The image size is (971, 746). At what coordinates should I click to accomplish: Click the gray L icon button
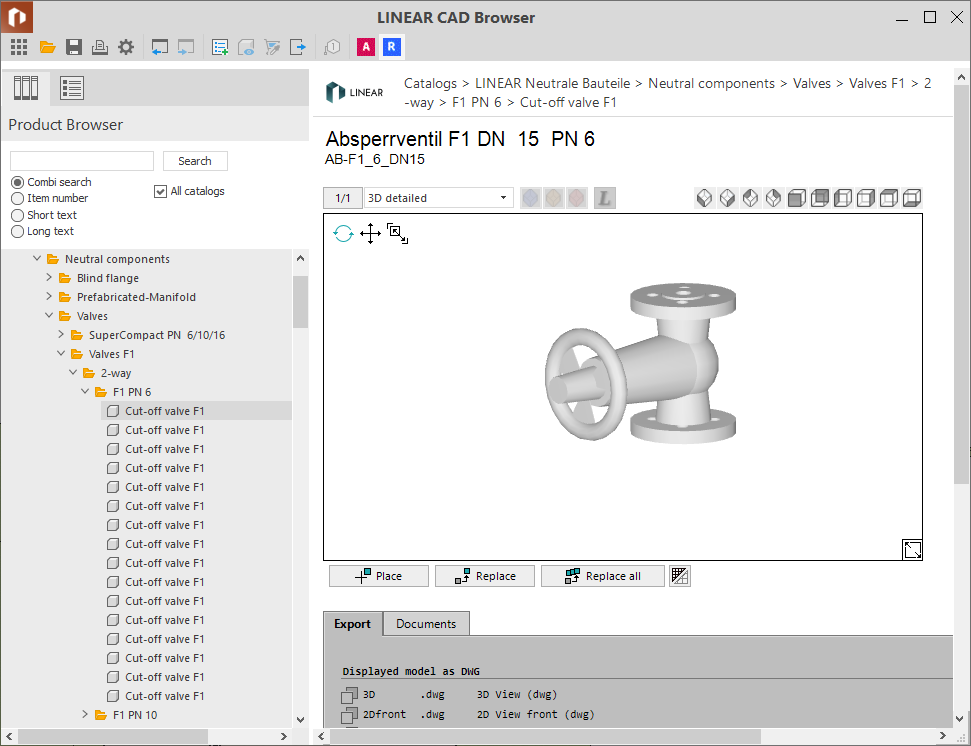pos(604,198)
